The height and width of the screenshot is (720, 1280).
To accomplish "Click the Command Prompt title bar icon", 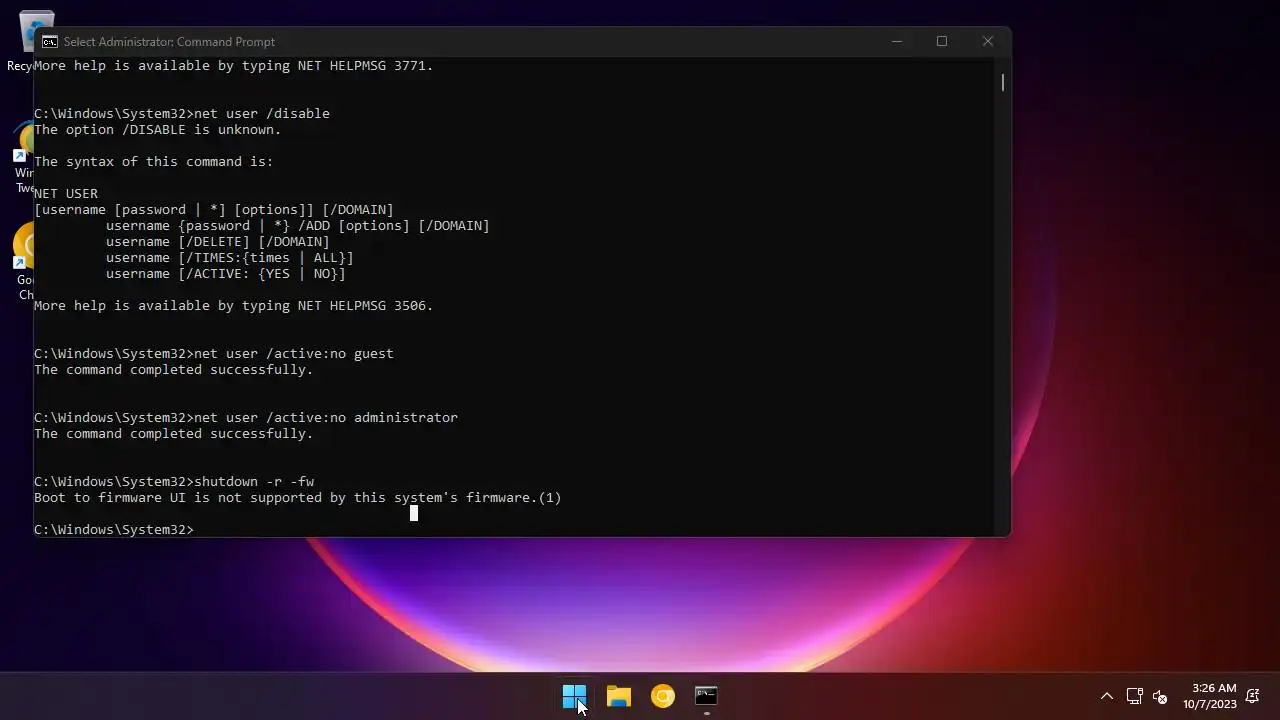I will click(x=49, y=41).
